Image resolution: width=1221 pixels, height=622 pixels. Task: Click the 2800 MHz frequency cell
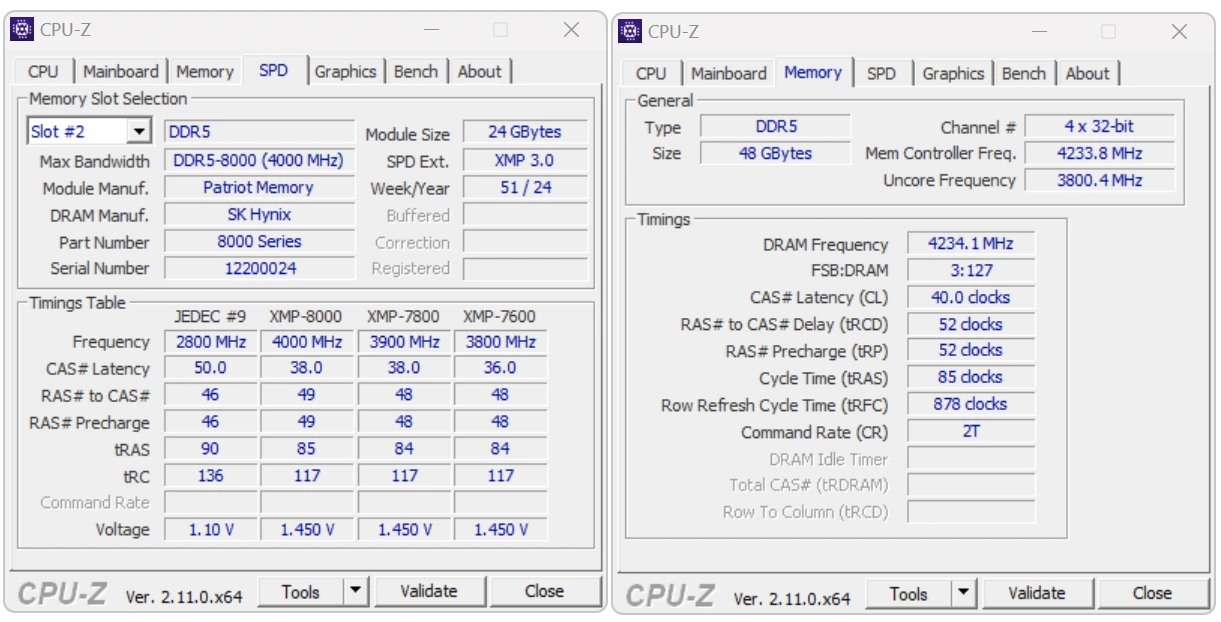(210, 341)
